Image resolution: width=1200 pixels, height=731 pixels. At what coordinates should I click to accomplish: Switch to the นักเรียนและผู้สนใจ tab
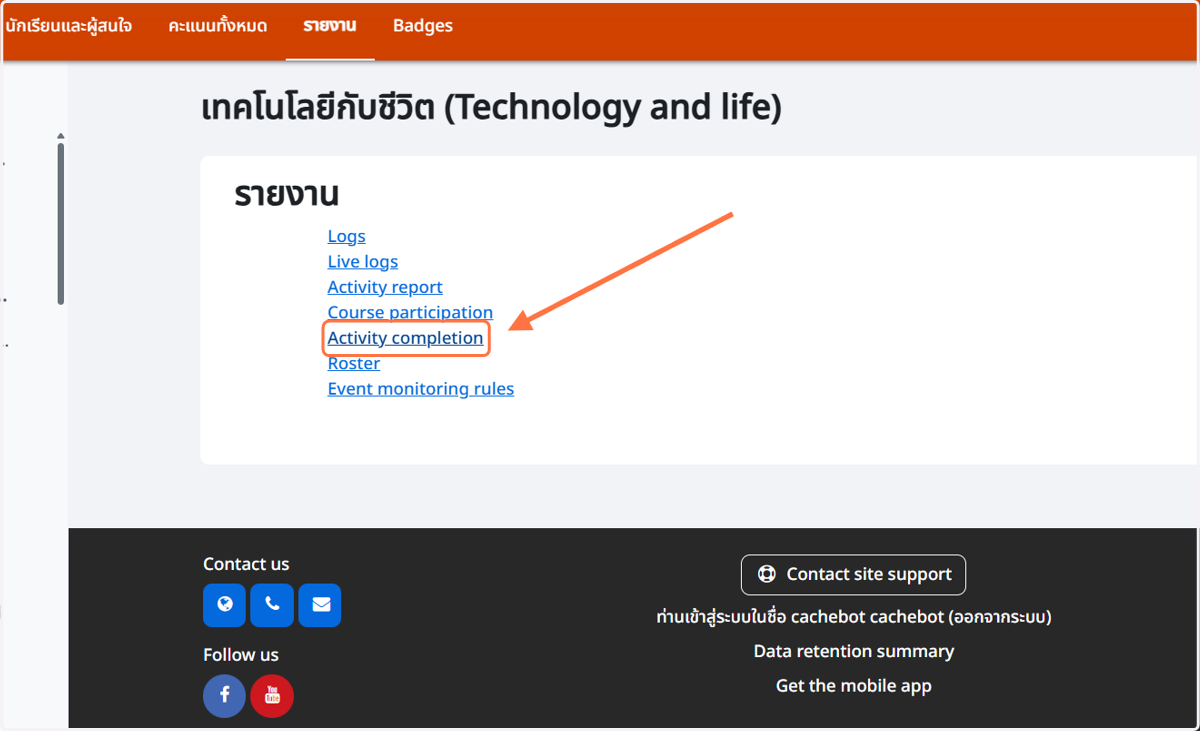coord(69,26)
